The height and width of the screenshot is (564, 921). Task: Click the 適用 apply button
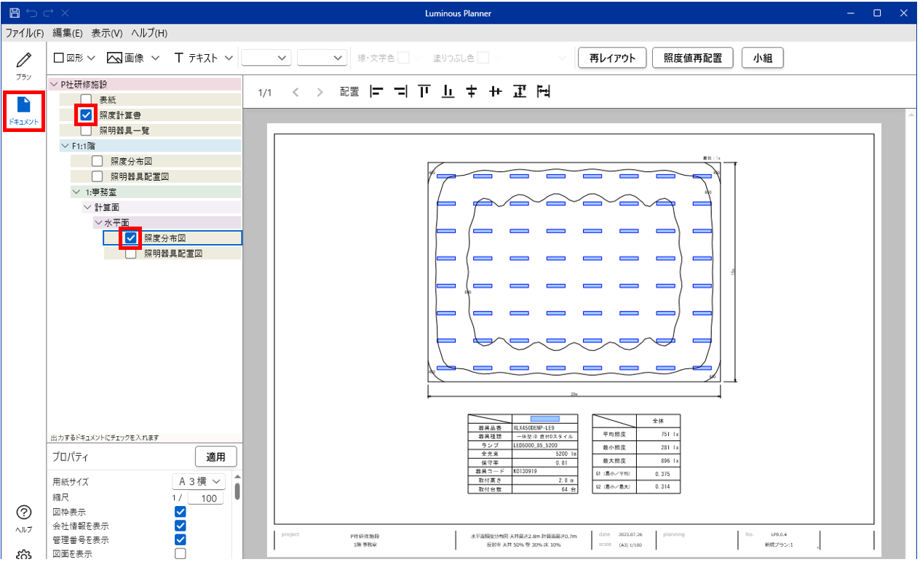point(215,457)
